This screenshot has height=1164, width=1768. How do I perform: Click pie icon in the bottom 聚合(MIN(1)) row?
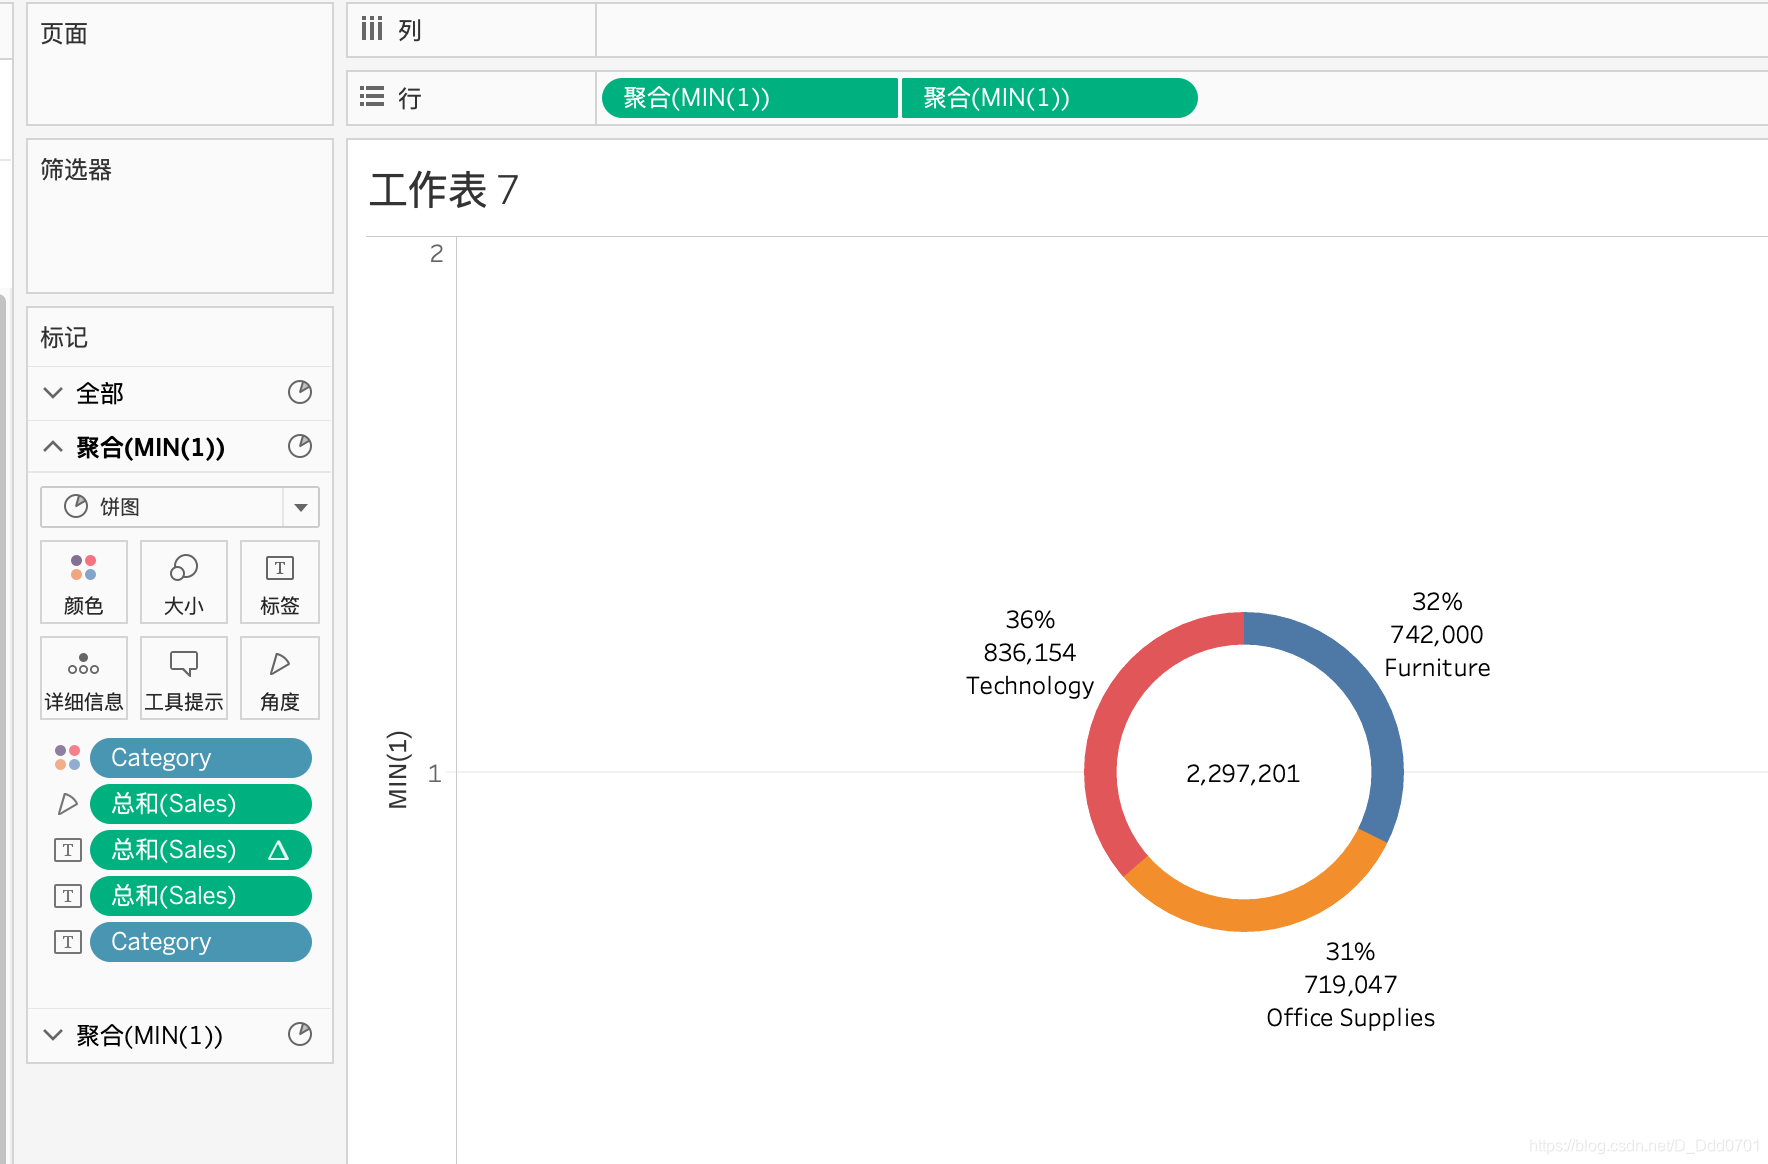pyautogui.click(x=300, y=1034)
